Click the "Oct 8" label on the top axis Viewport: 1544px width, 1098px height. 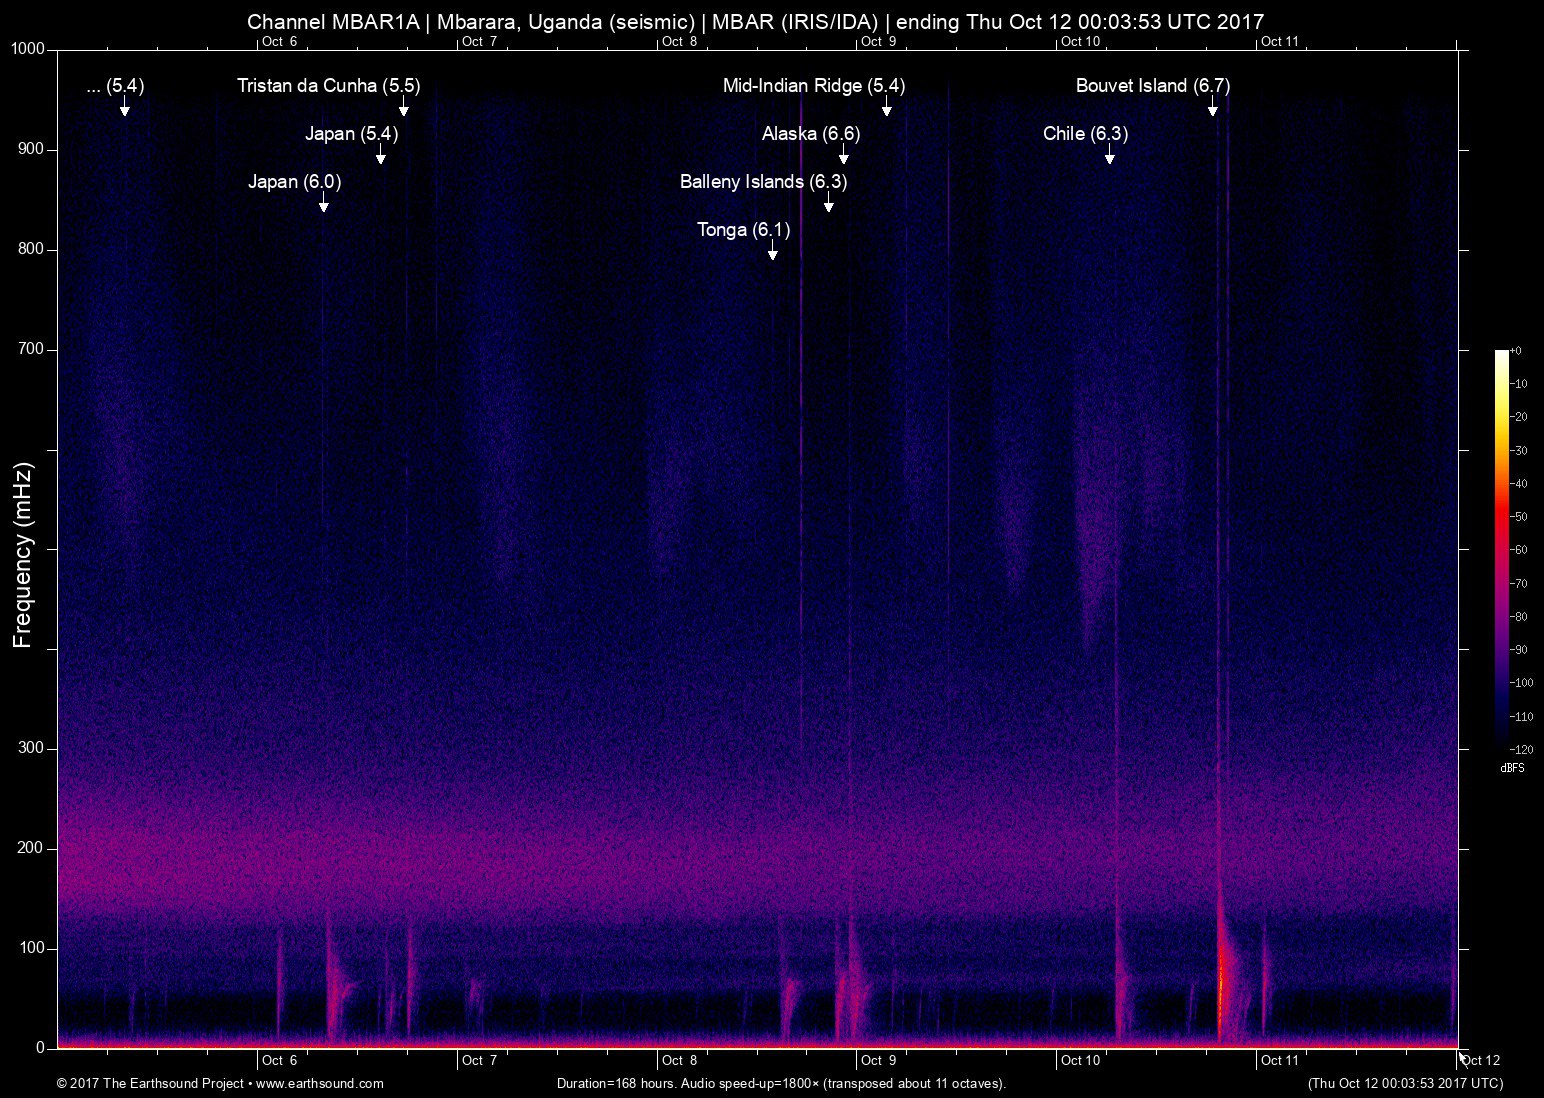(680, 42)
